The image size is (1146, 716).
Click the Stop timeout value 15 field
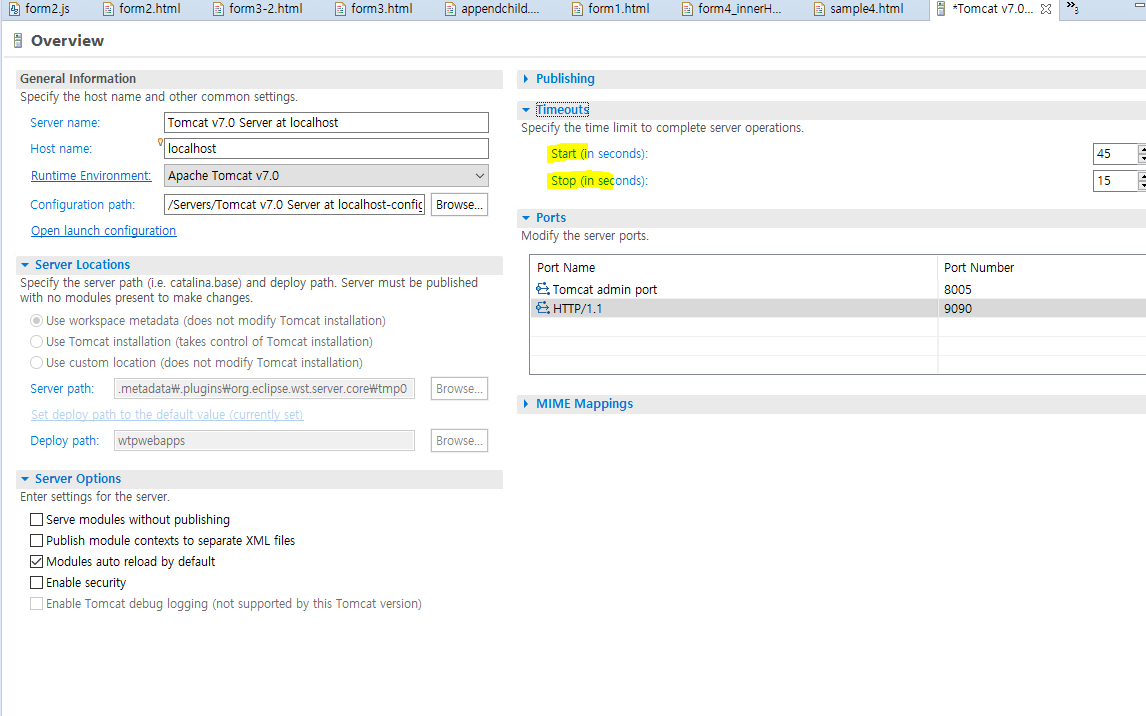[1115, 180]
